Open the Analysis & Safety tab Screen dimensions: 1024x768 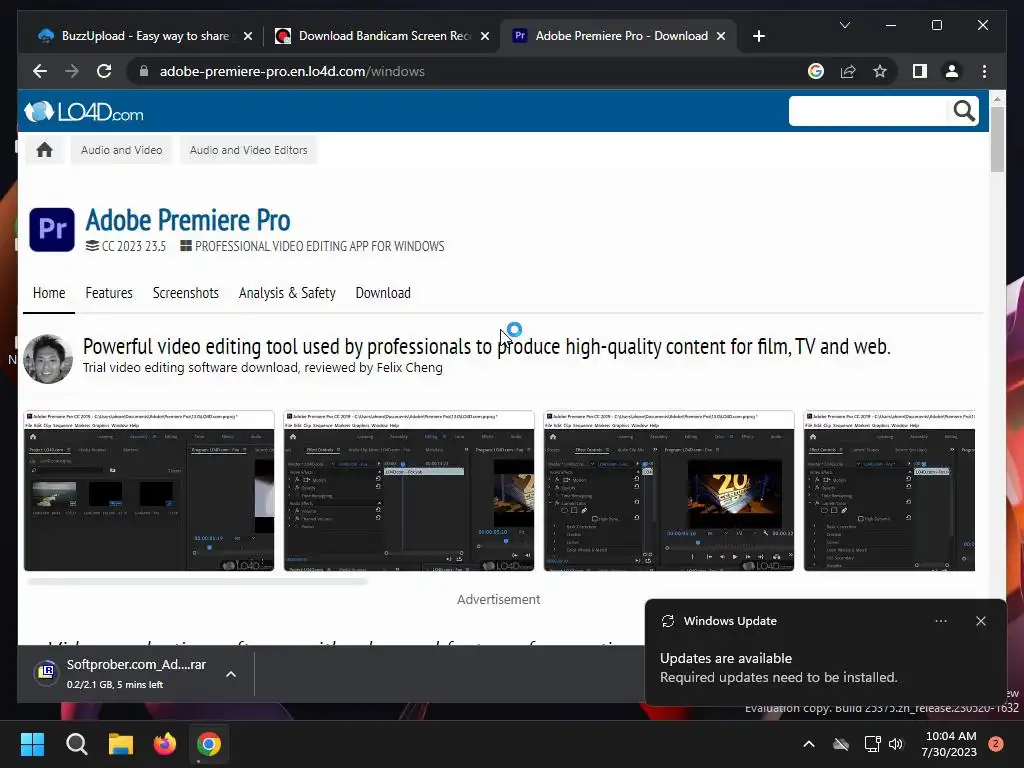point(287,293)
